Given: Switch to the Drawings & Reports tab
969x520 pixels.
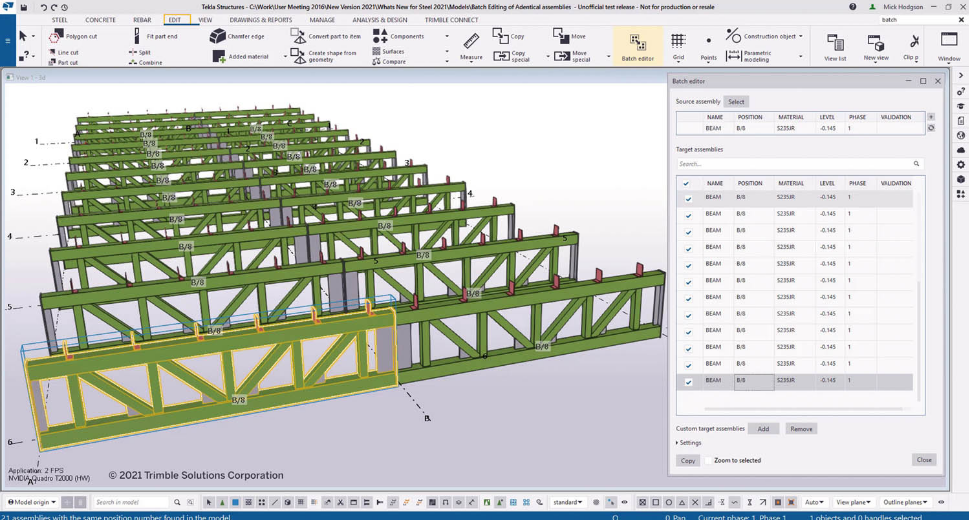Looking at the screenshot, I should click(x=260, y=20).
